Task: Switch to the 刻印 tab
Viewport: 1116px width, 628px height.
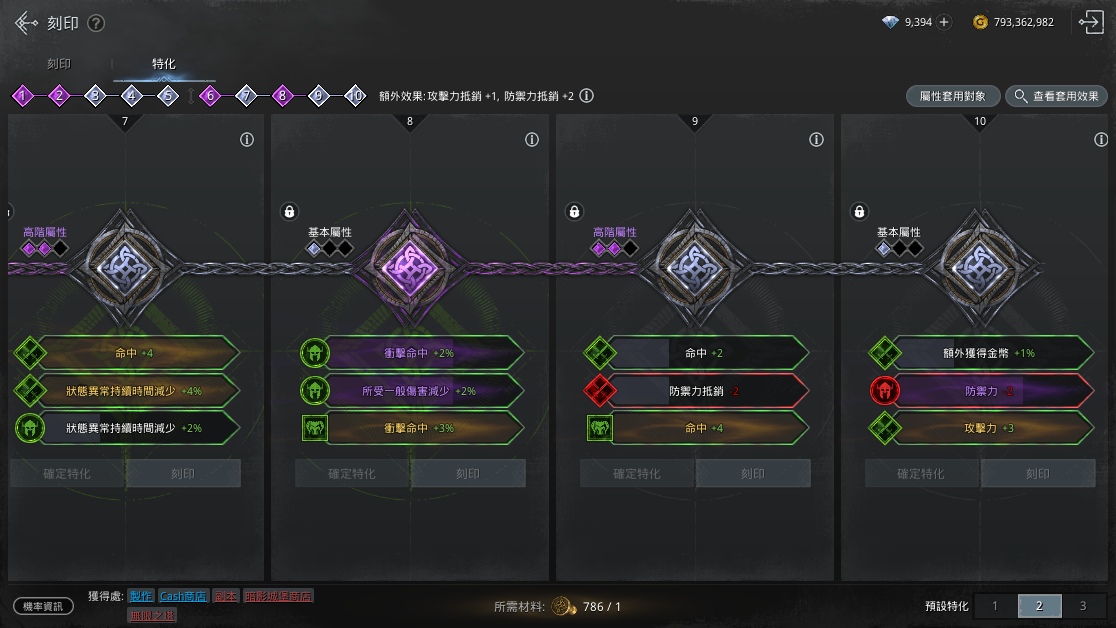Action: 59,64
